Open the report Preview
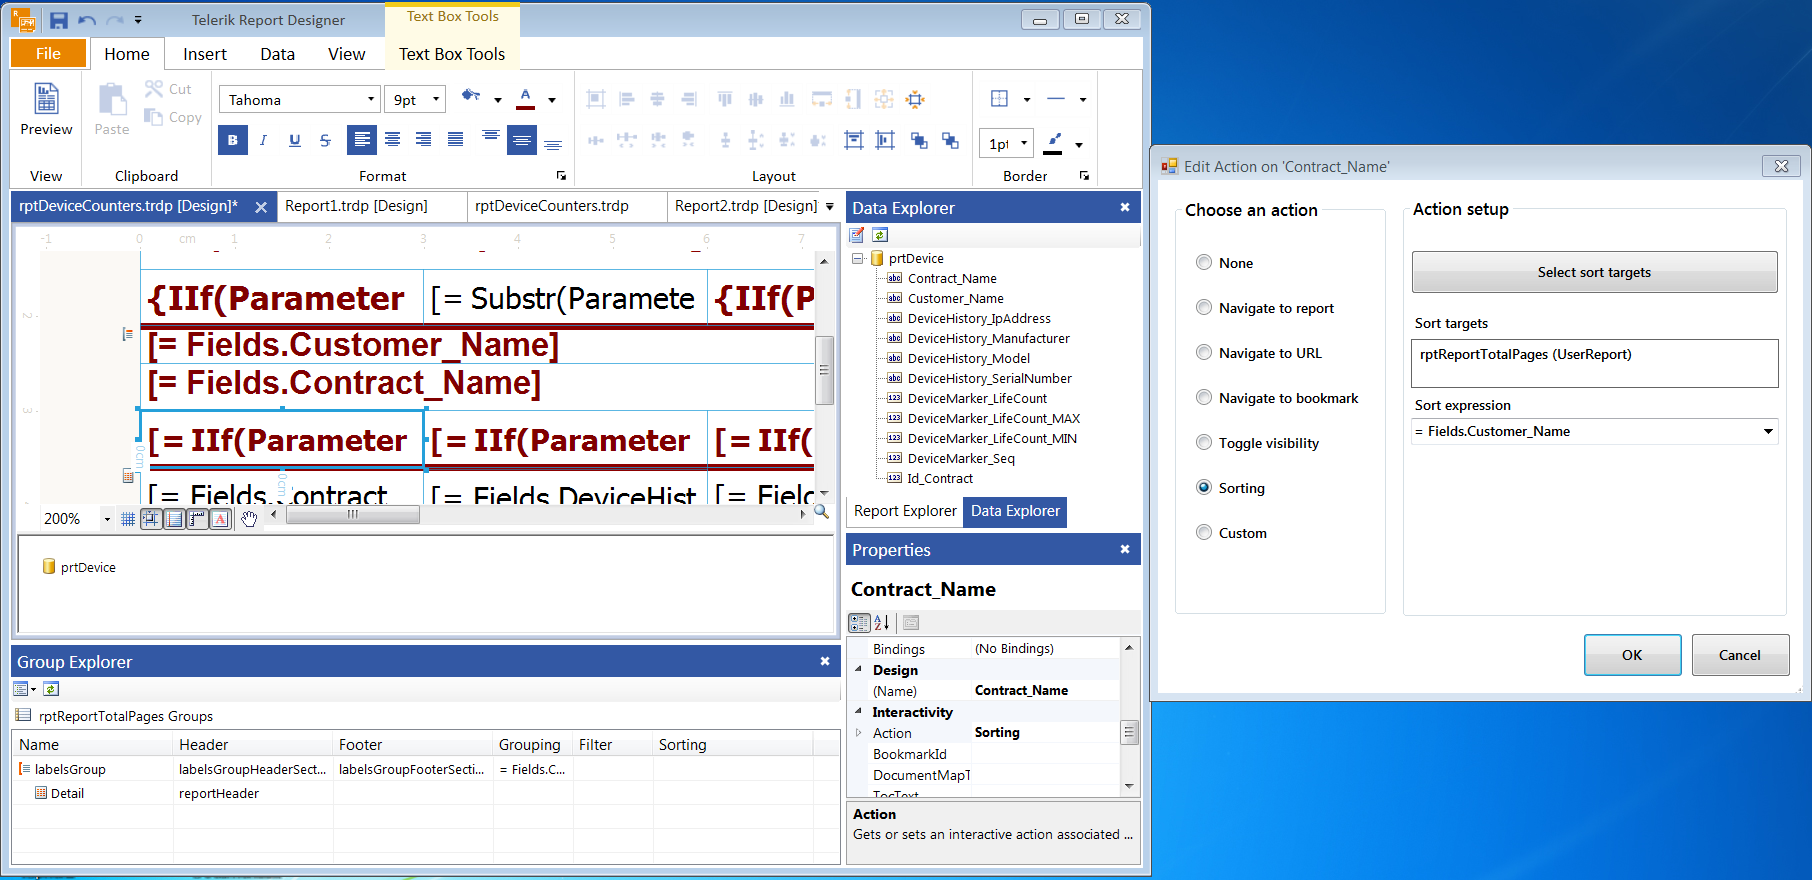This screenshot has height=880, width=1812. [46, 110]
